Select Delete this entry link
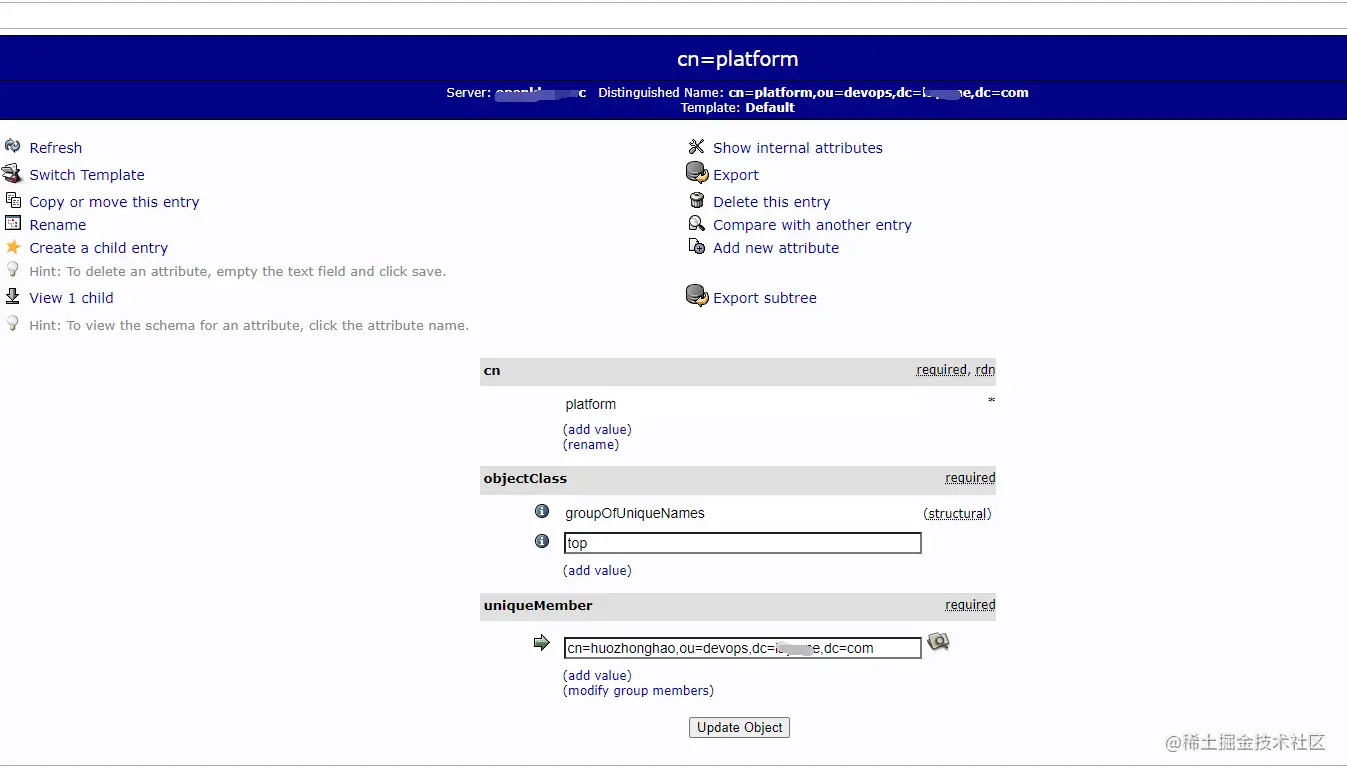This screenshot has height=774, width=1347. 772,202
